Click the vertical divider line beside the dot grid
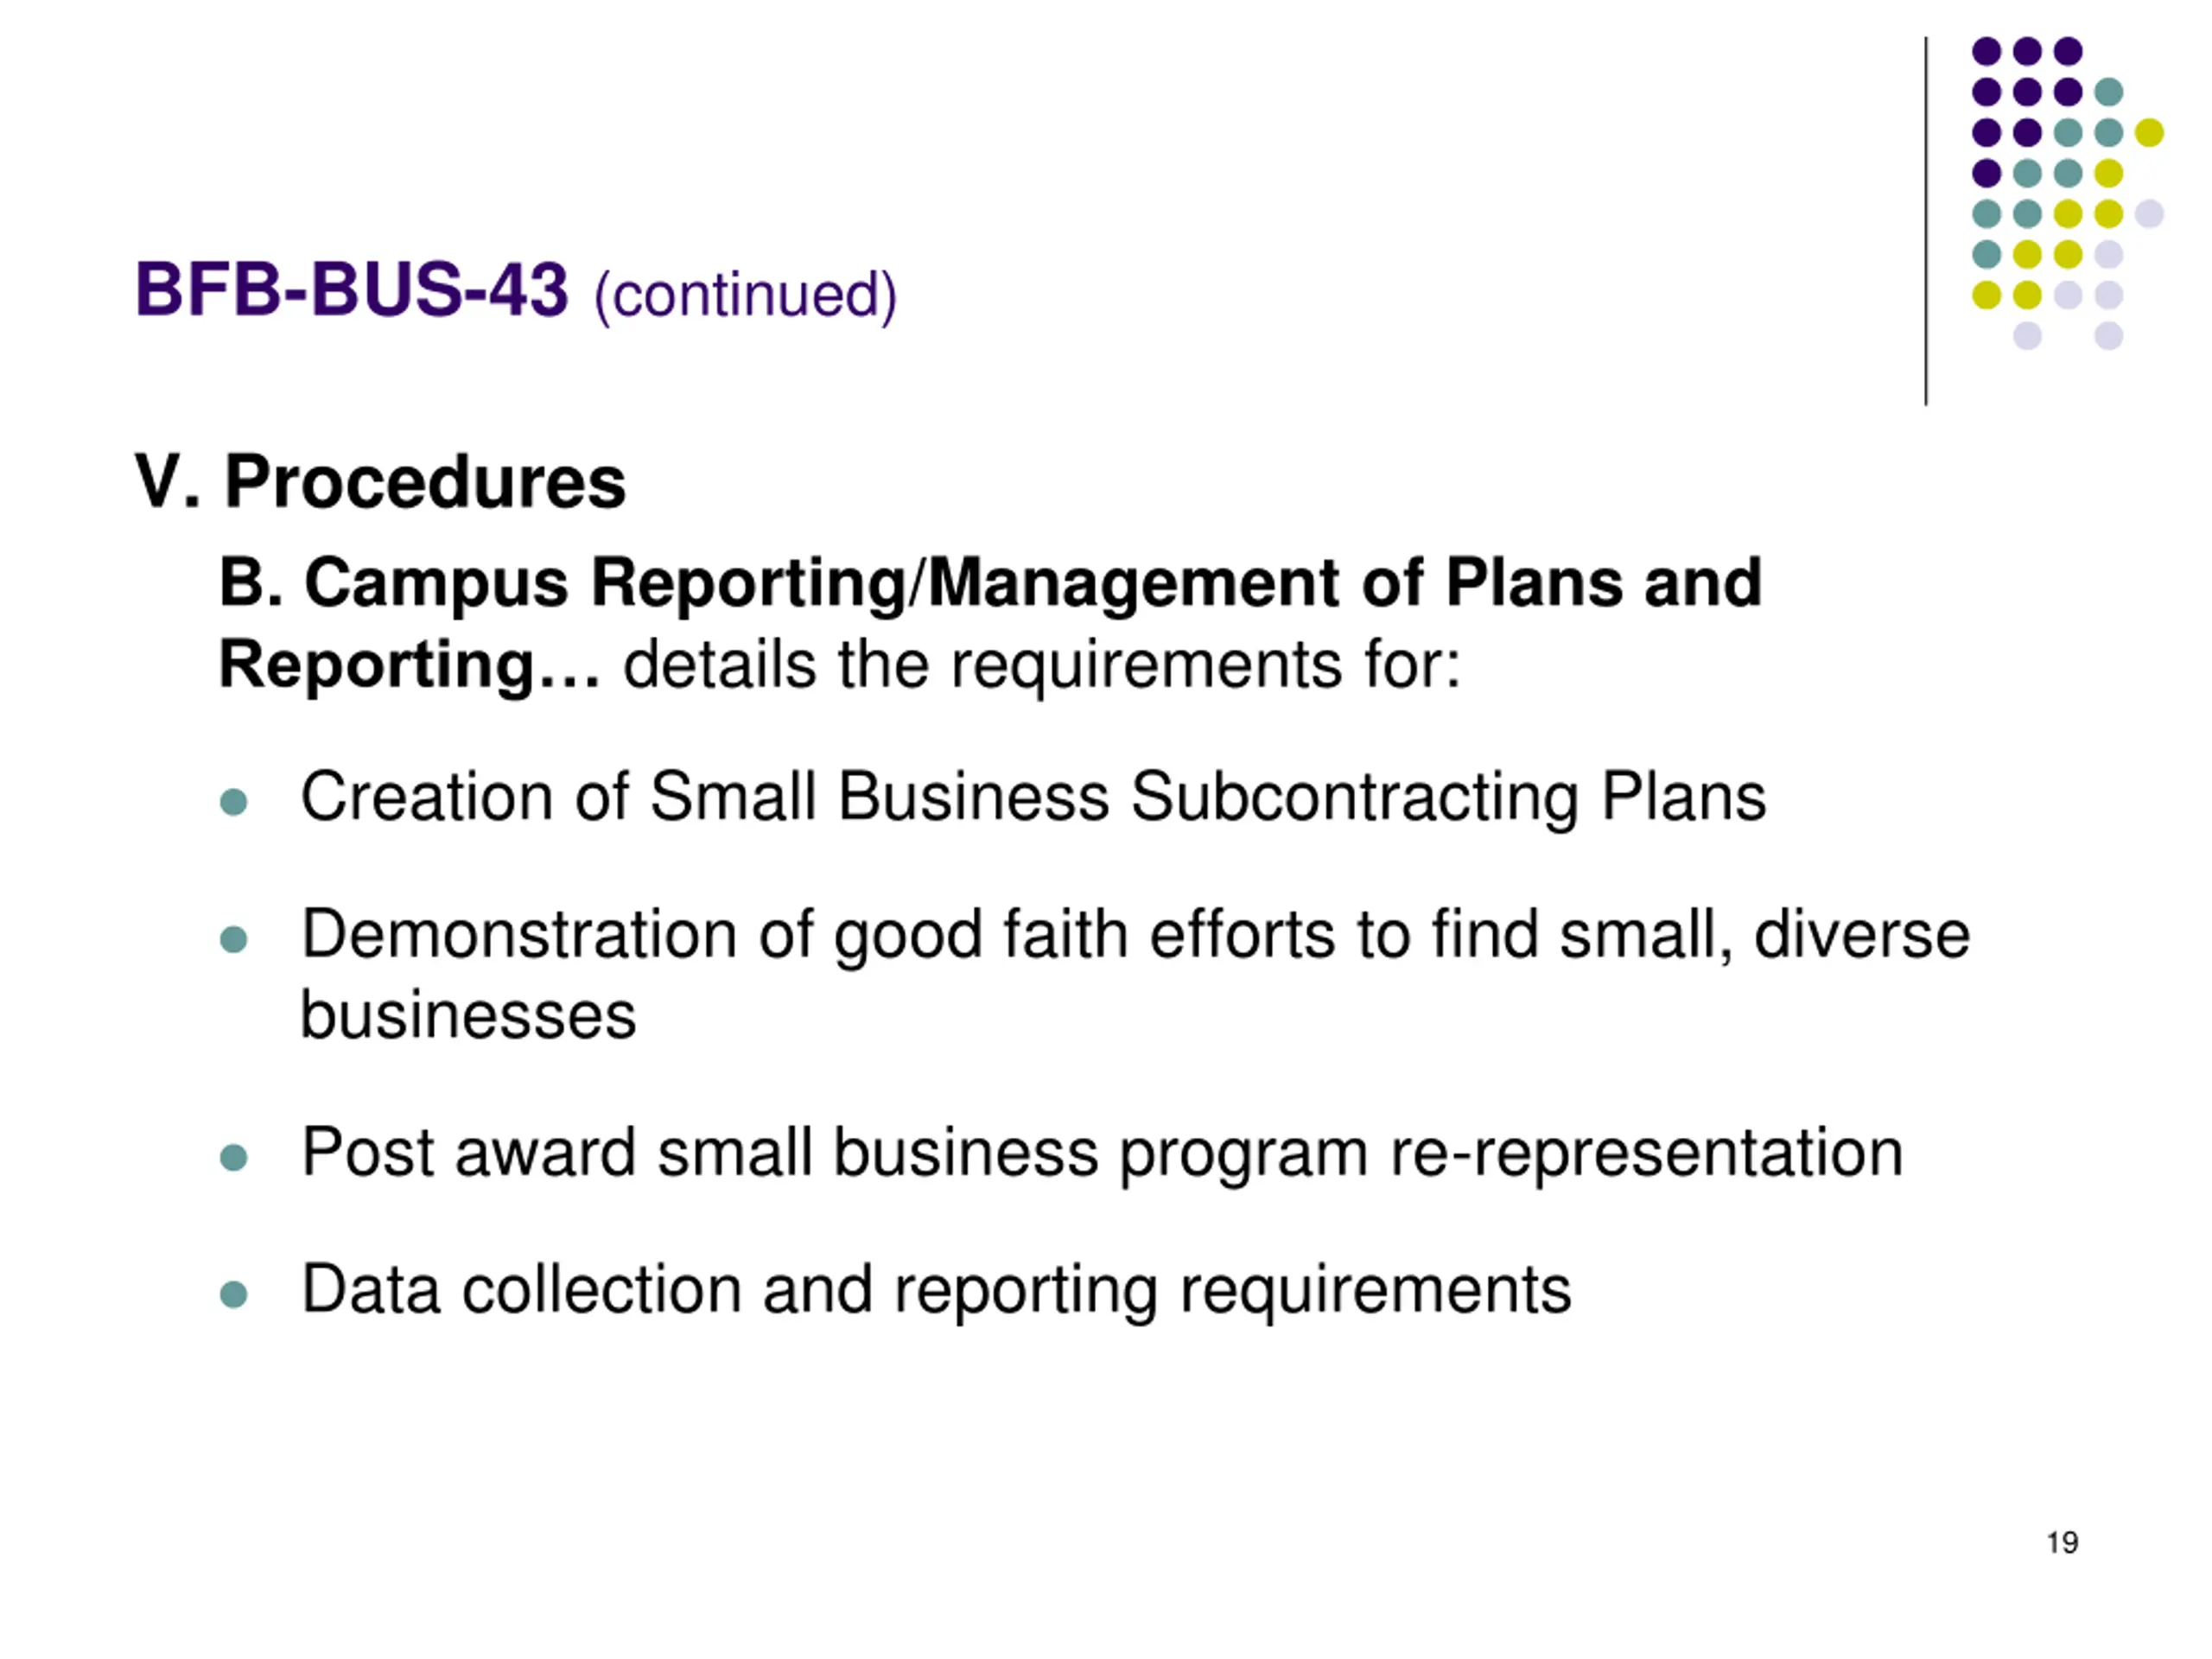 pyautogui.click(x=1926, y=220)
